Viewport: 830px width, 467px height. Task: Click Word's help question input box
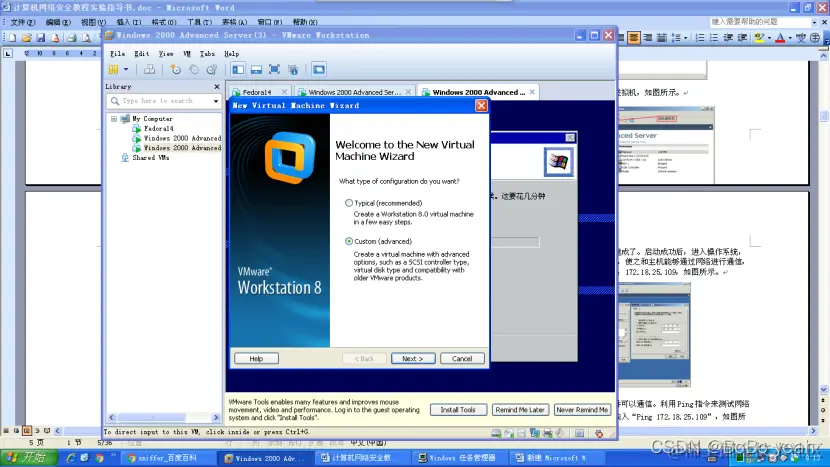click(x=760, y=22)
